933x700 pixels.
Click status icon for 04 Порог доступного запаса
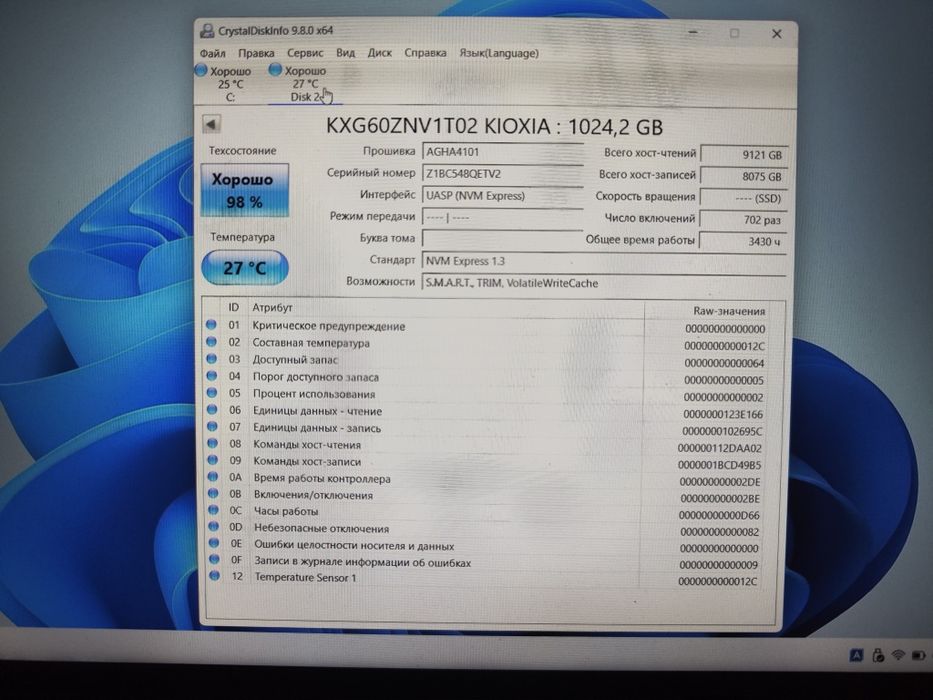(212, 376)
